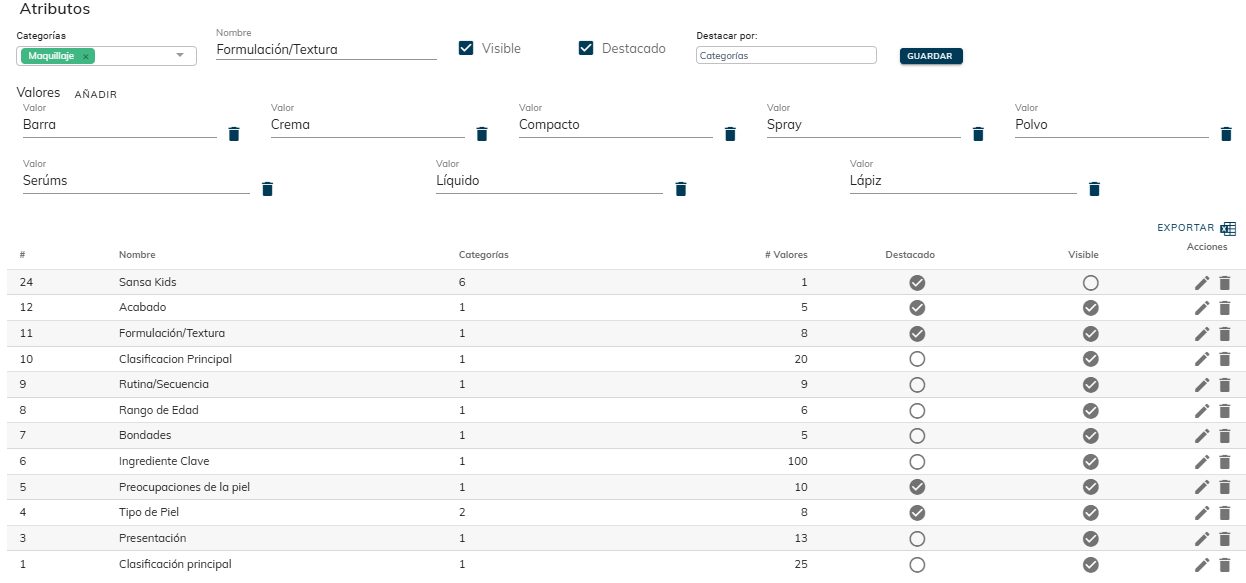Viewport: 1246px width, 583px height.
Task: Open the Categorías dropdown arrow
Action: pyautogui.click(x=180, y=56)
